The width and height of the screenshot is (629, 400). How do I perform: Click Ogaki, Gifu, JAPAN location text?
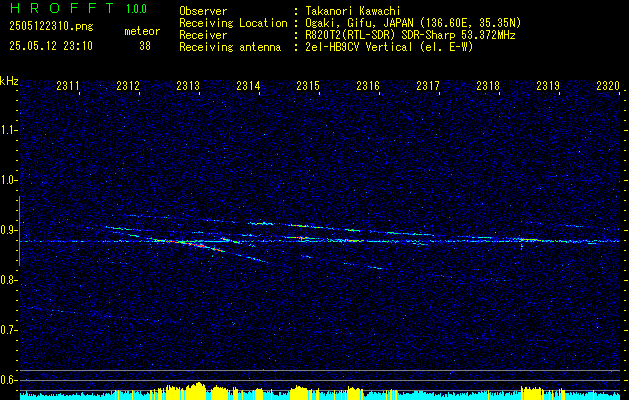(x=413, y=24)
